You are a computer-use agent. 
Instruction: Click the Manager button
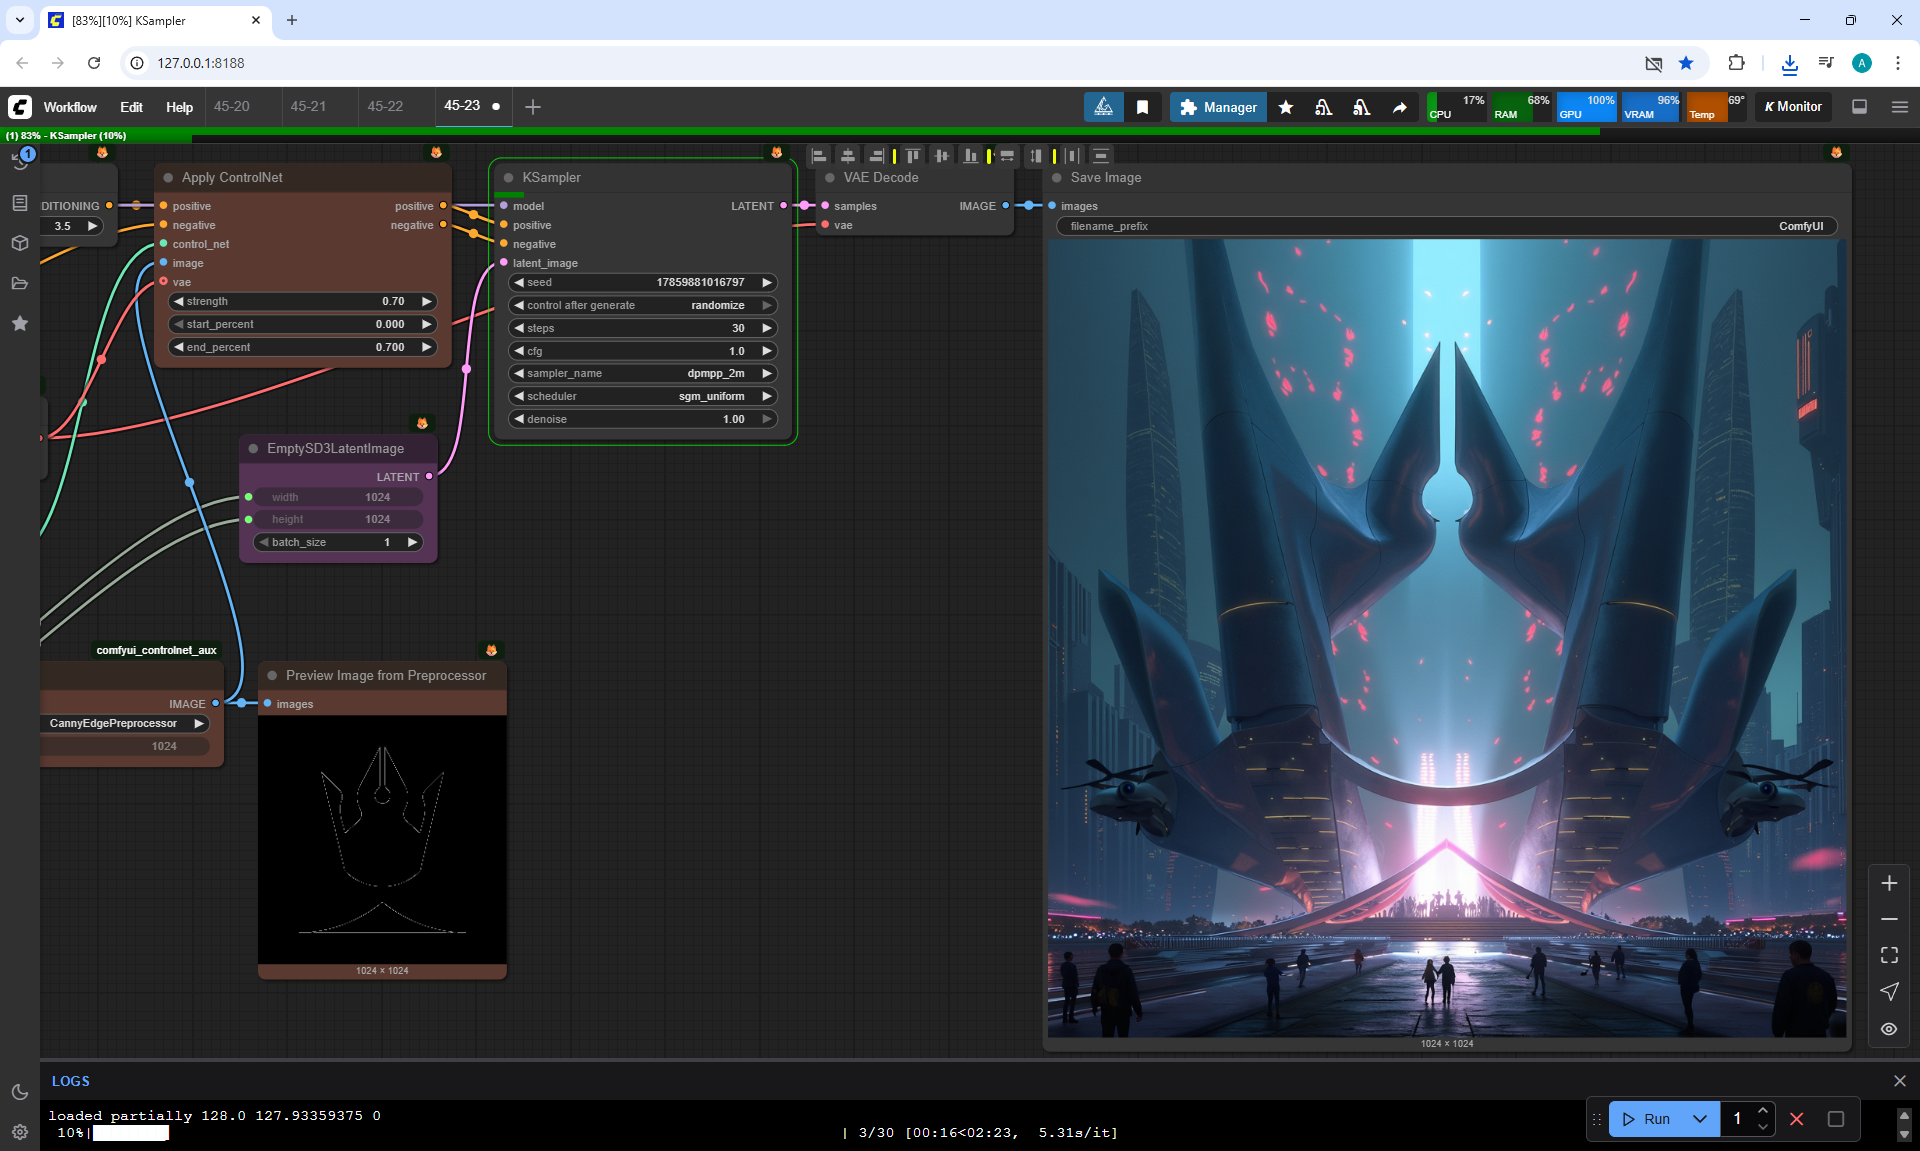pyautogui.click(x=1218, y=107)
